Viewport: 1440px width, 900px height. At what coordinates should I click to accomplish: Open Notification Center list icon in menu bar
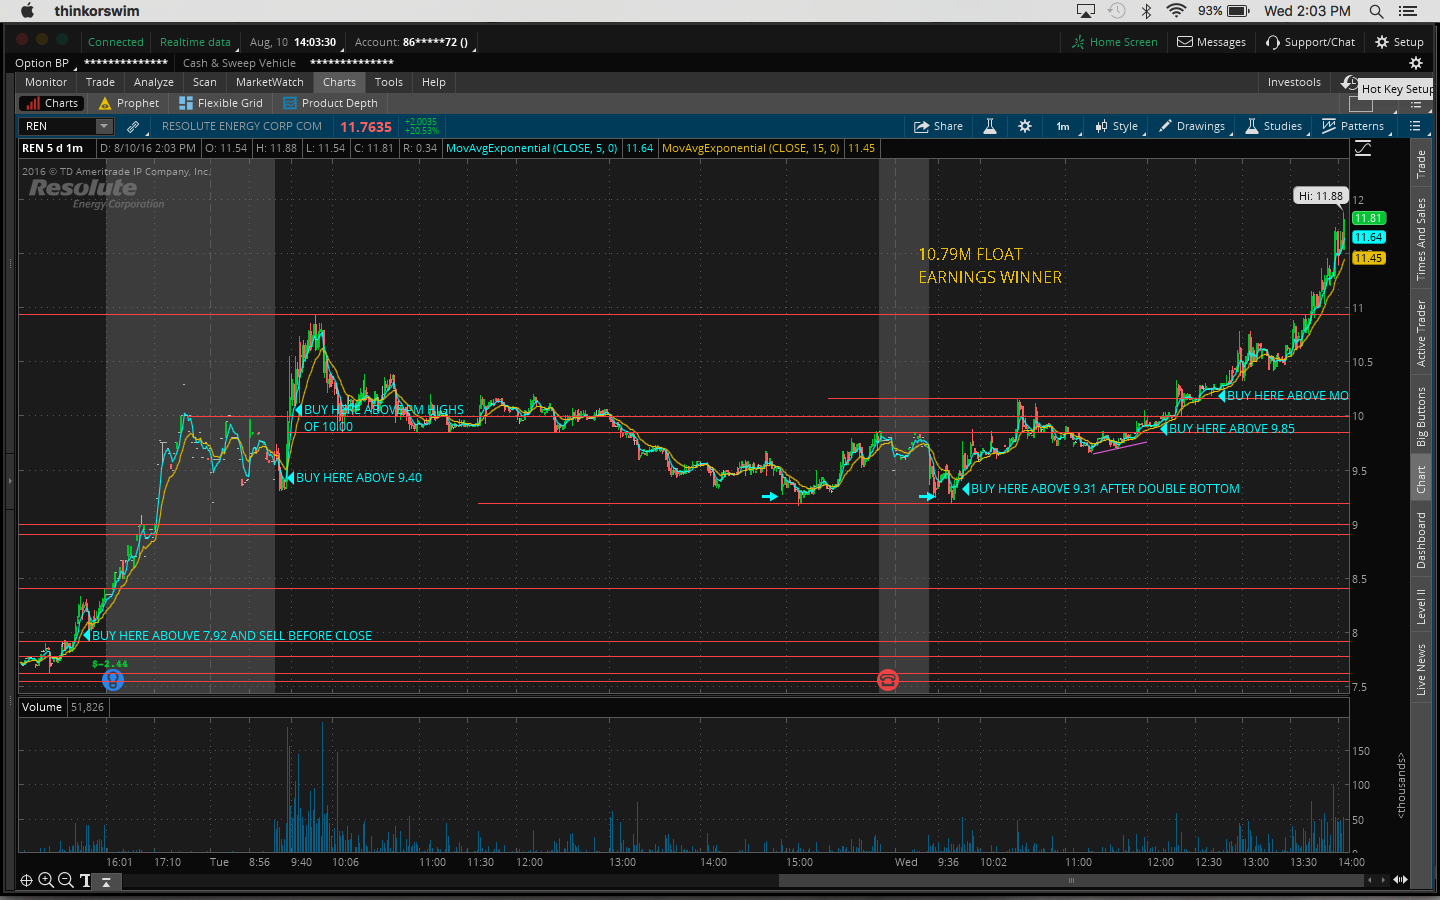(1408, 11)
